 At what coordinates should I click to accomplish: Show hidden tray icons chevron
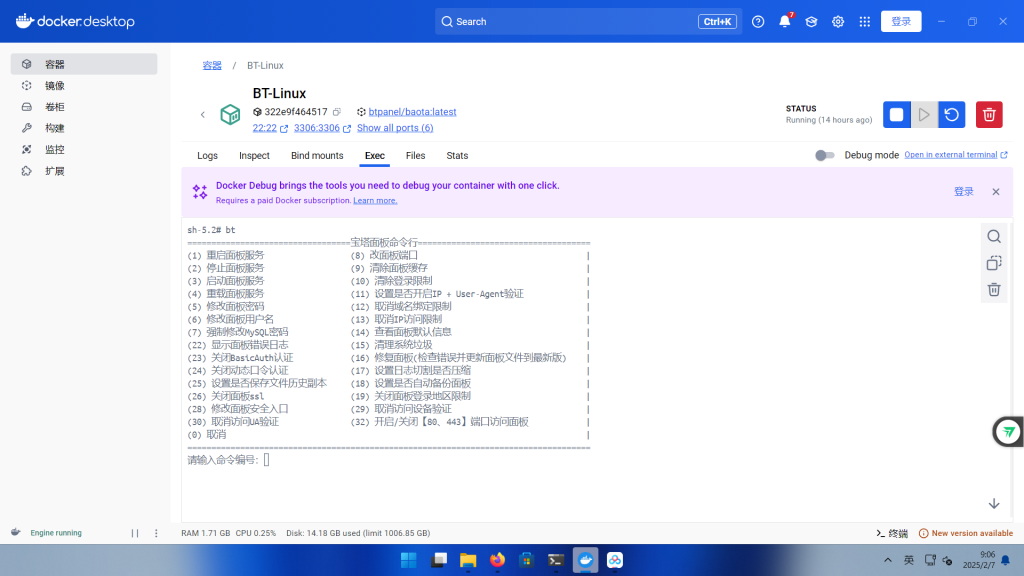[x=888, y=560]
